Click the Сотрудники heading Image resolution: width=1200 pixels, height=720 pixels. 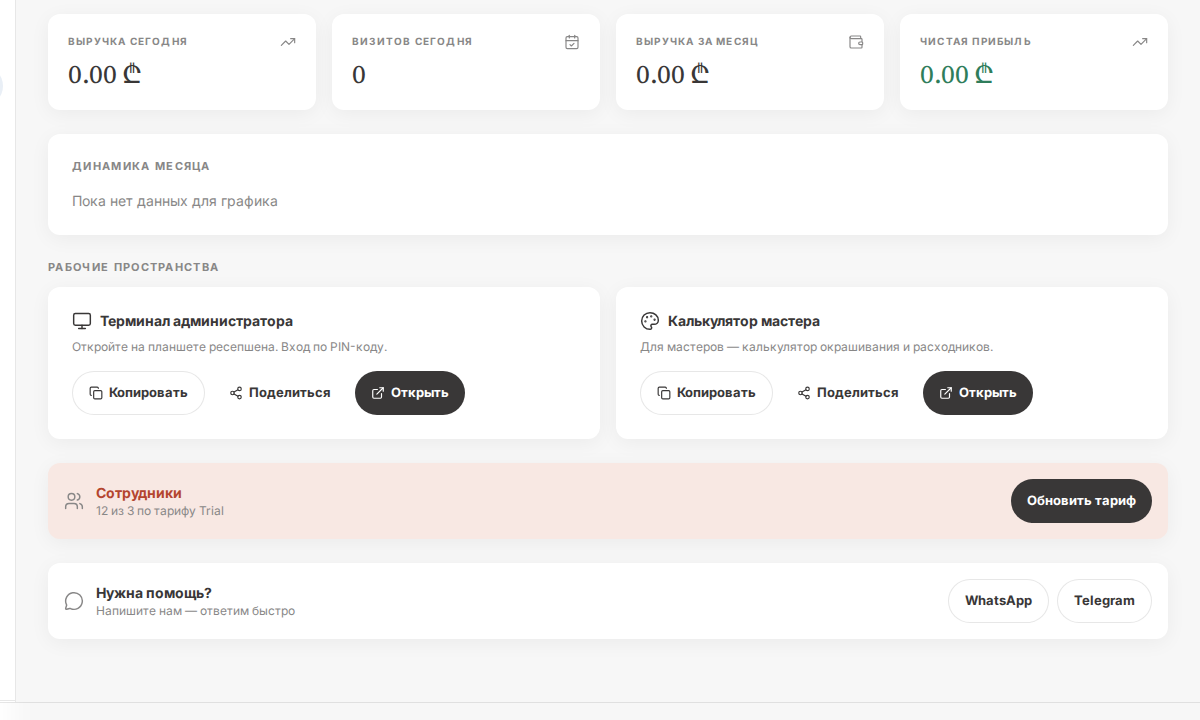139,493
